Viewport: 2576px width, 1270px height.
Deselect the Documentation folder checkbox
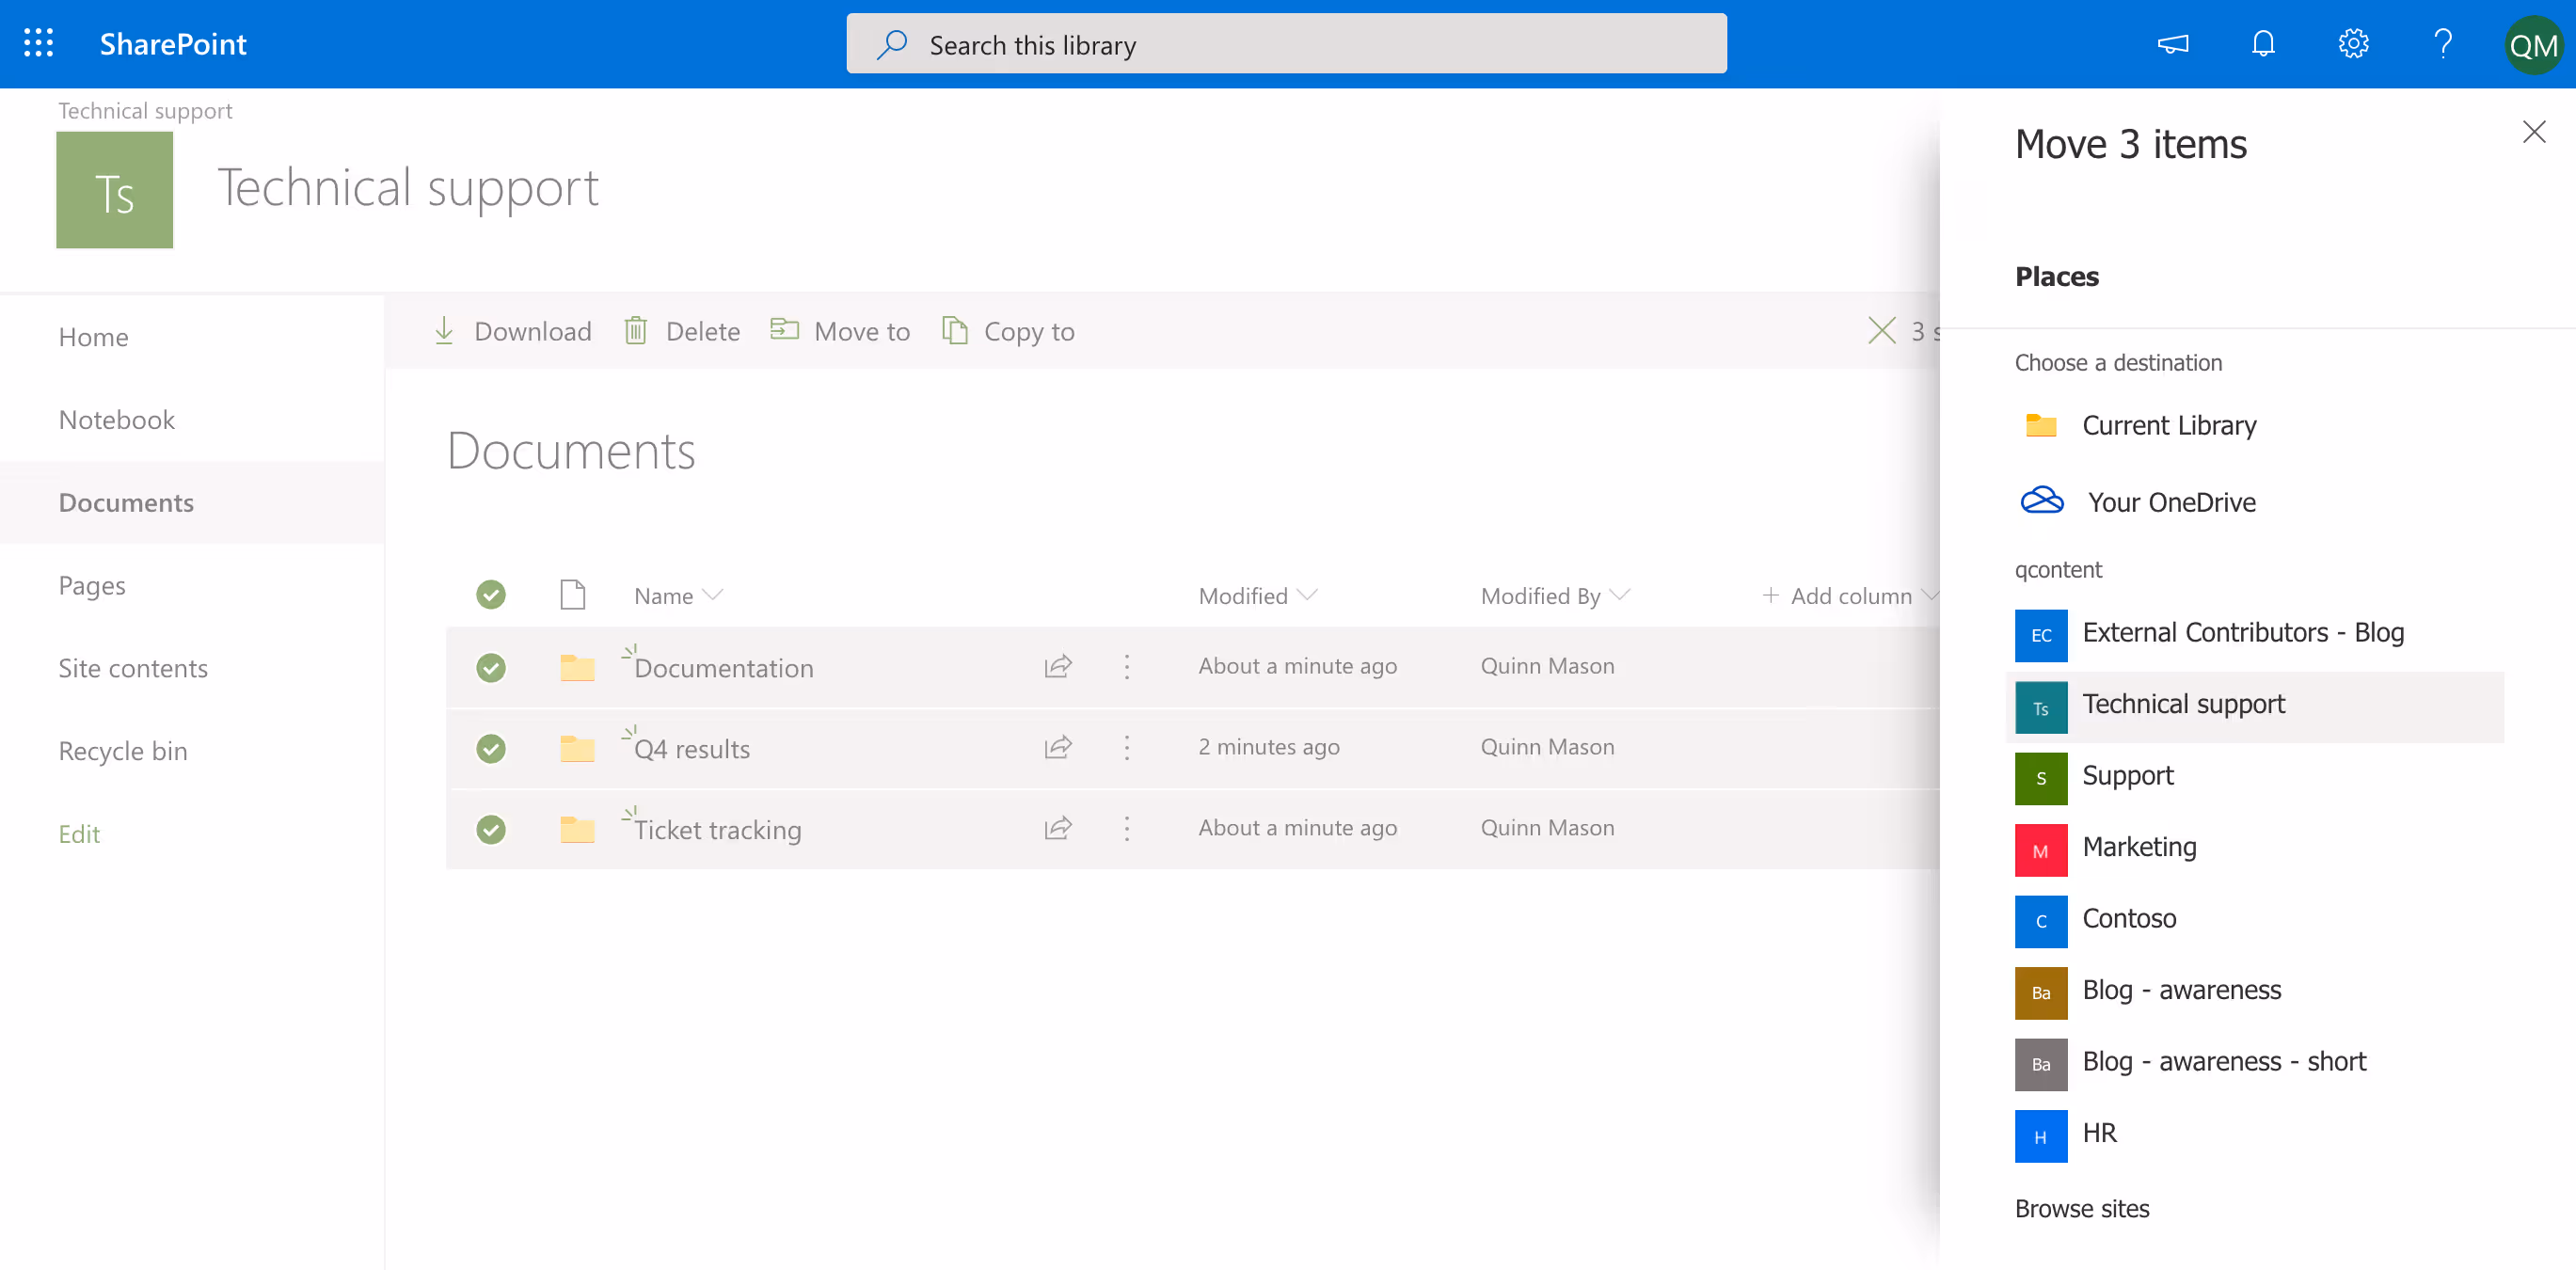pos(490,667)
